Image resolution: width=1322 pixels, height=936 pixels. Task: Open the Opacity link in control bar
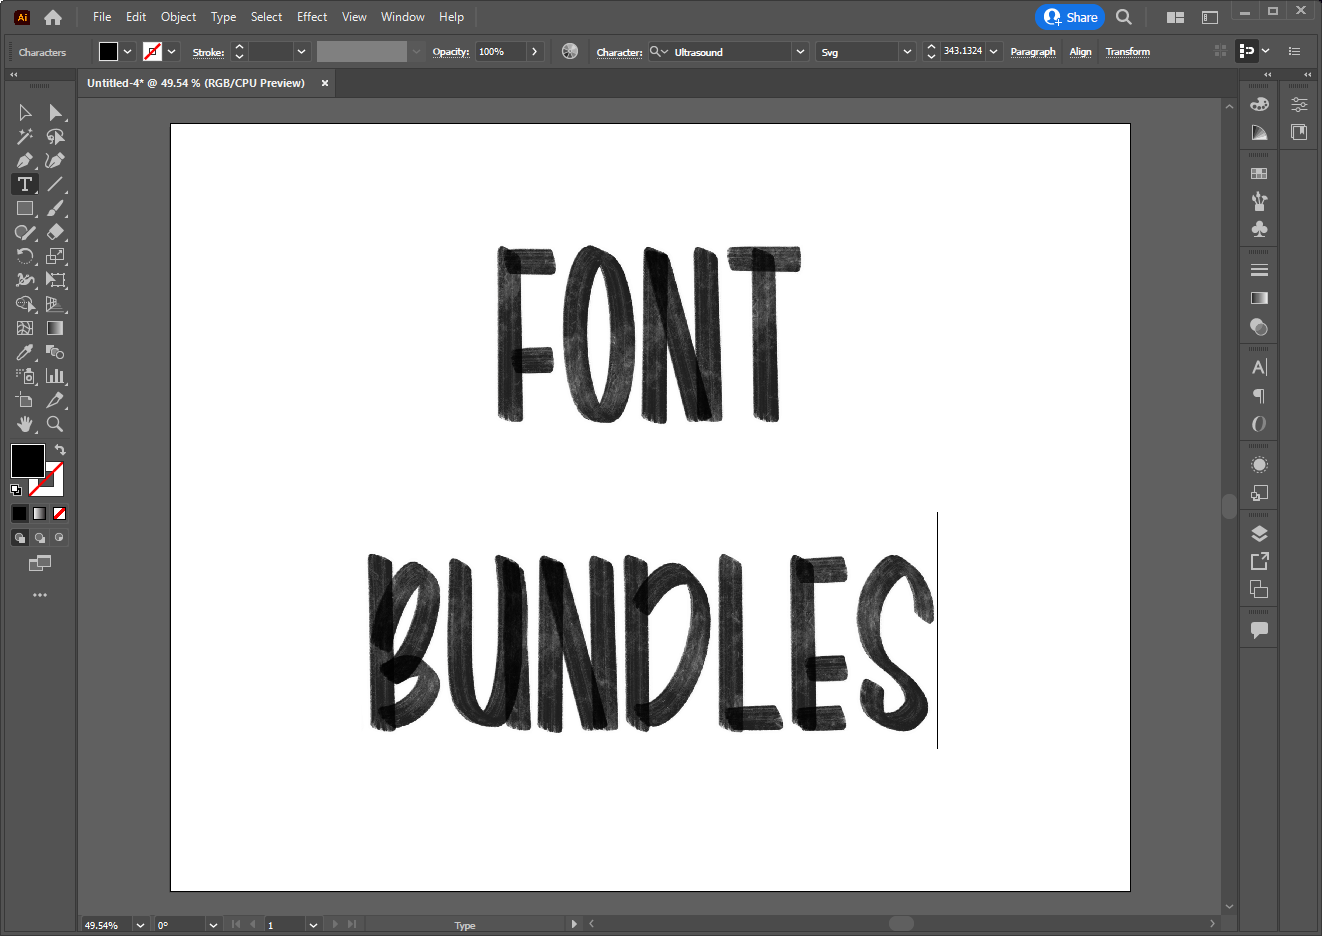point(451,52)
